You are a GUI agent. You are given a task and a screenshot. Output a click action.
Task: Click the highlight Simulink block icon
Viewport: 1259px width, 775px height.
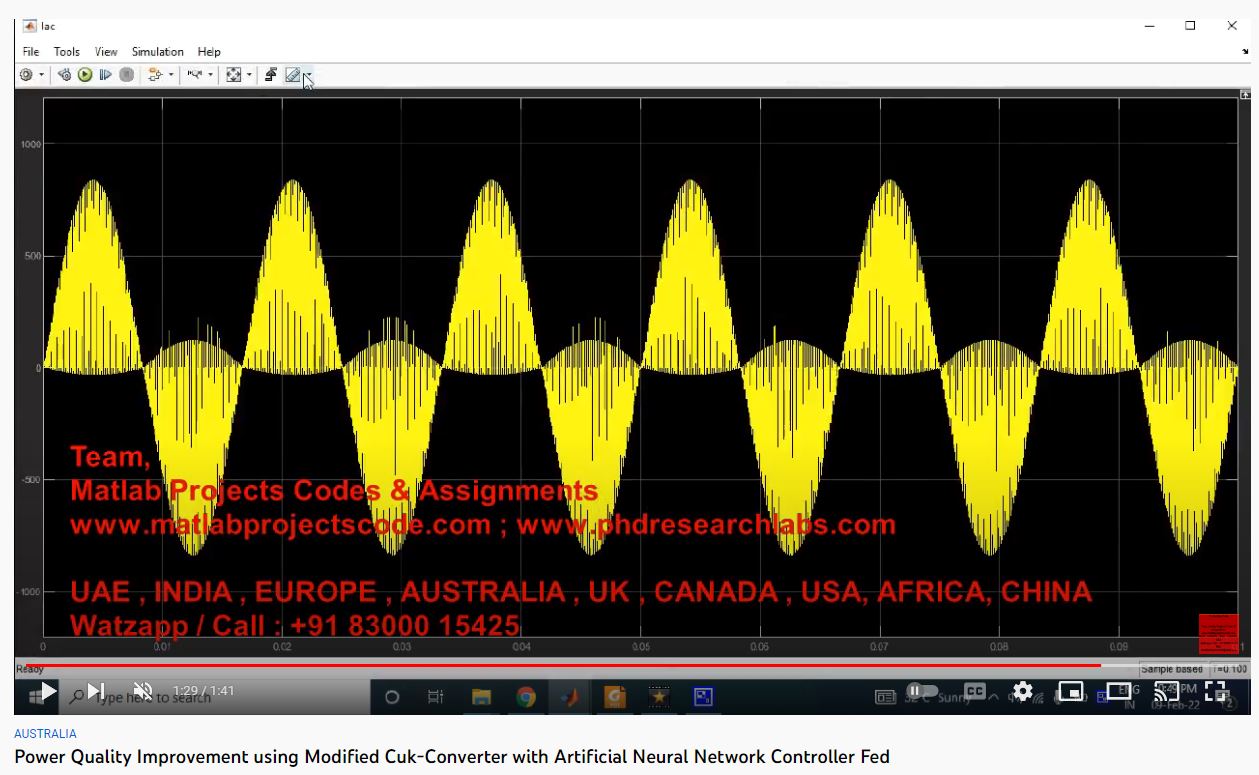pyautogui.click(x=155, y=75)
